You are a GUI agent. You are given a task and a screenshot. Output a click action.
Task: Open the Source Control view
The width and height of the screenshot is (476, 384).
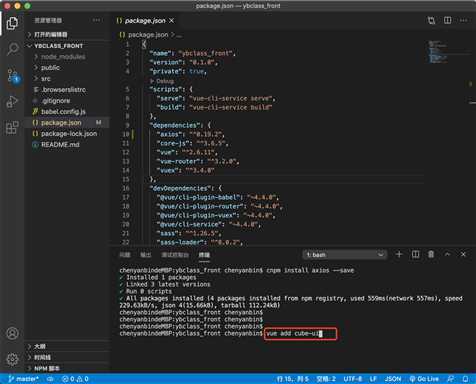(x=14, y=76)
